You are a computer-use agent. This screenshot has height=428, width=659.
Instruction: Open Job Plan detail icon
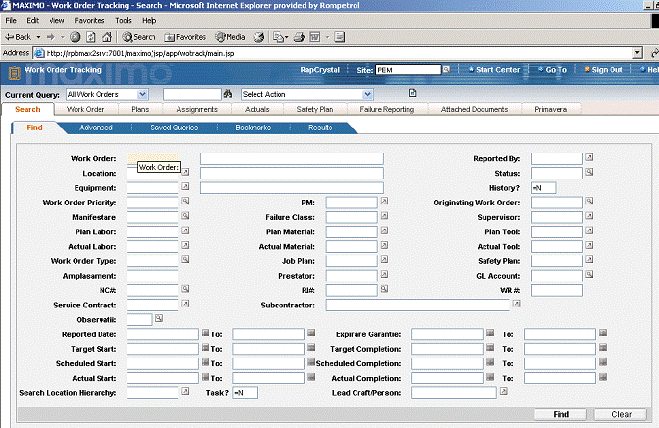pos(384,260)
